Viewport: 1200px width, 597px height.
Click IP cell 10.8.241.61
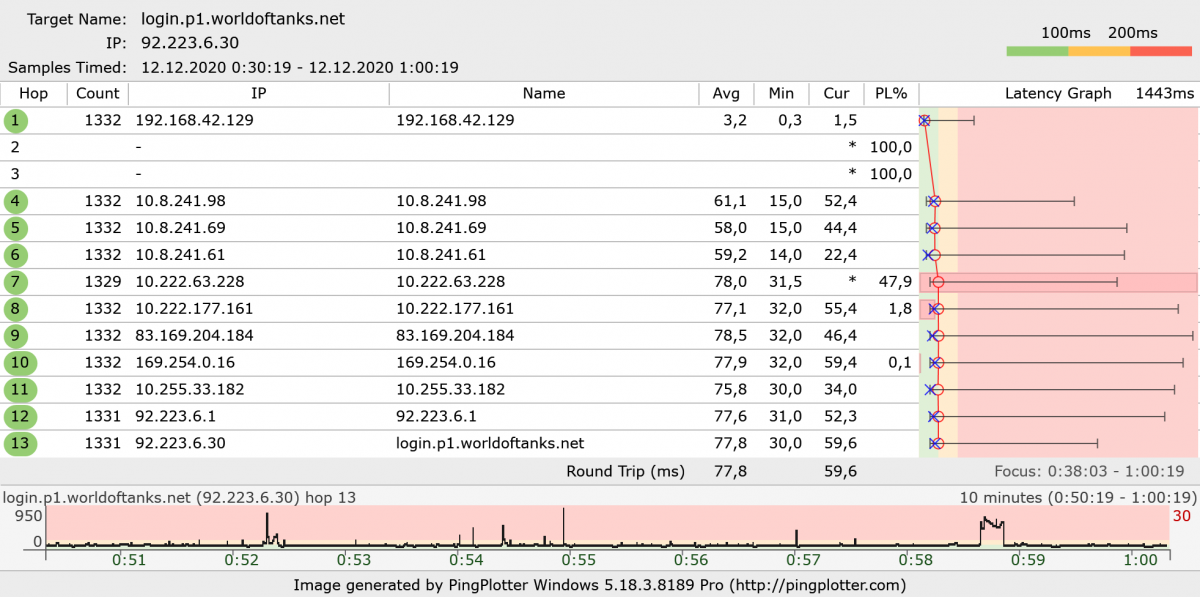180,256
